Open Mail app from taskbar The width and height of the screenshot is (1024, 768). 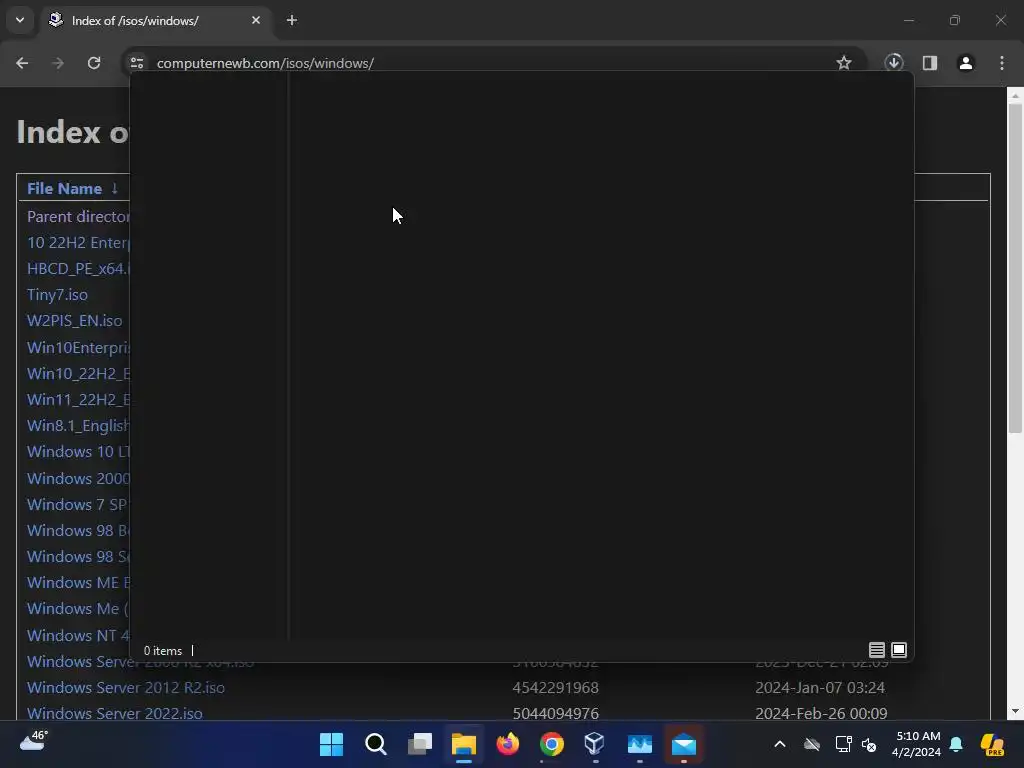point(684,744)
